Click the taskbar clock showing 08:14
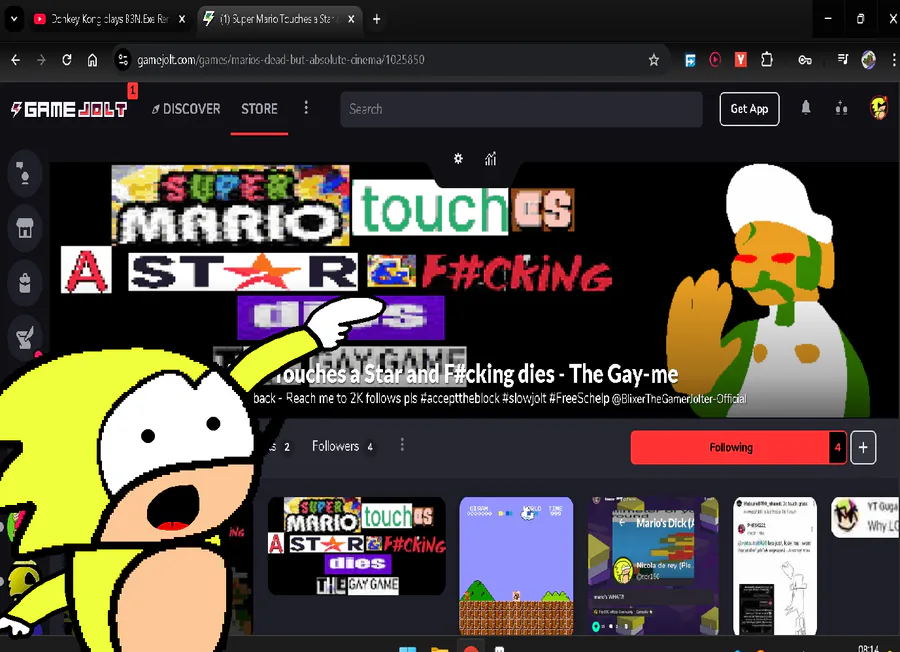This screenshot has width=900, height=652. (868, 648)
